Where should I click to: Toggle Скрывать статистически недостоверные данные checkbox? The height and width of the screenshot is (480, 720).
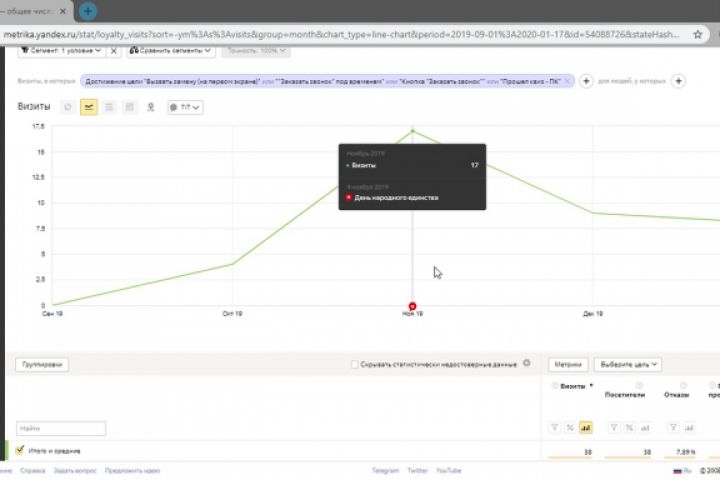coord(354,364)
